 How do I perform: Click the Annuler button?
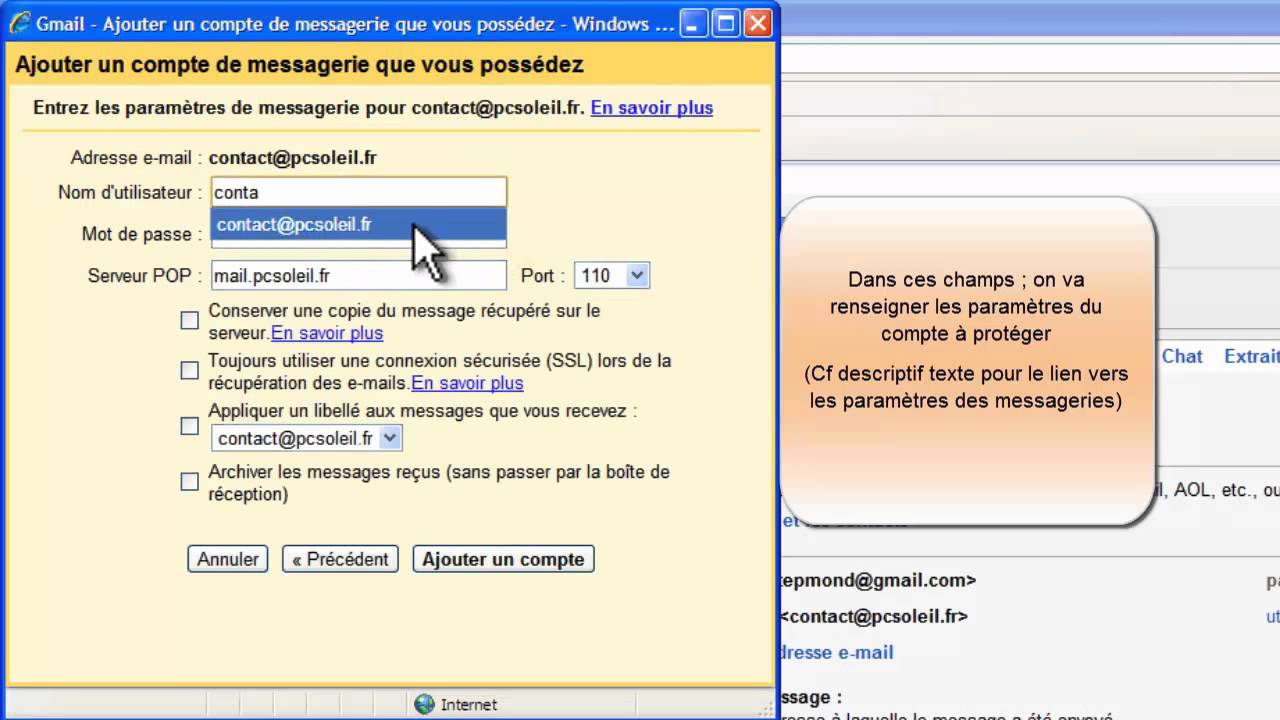click(228, 559)
